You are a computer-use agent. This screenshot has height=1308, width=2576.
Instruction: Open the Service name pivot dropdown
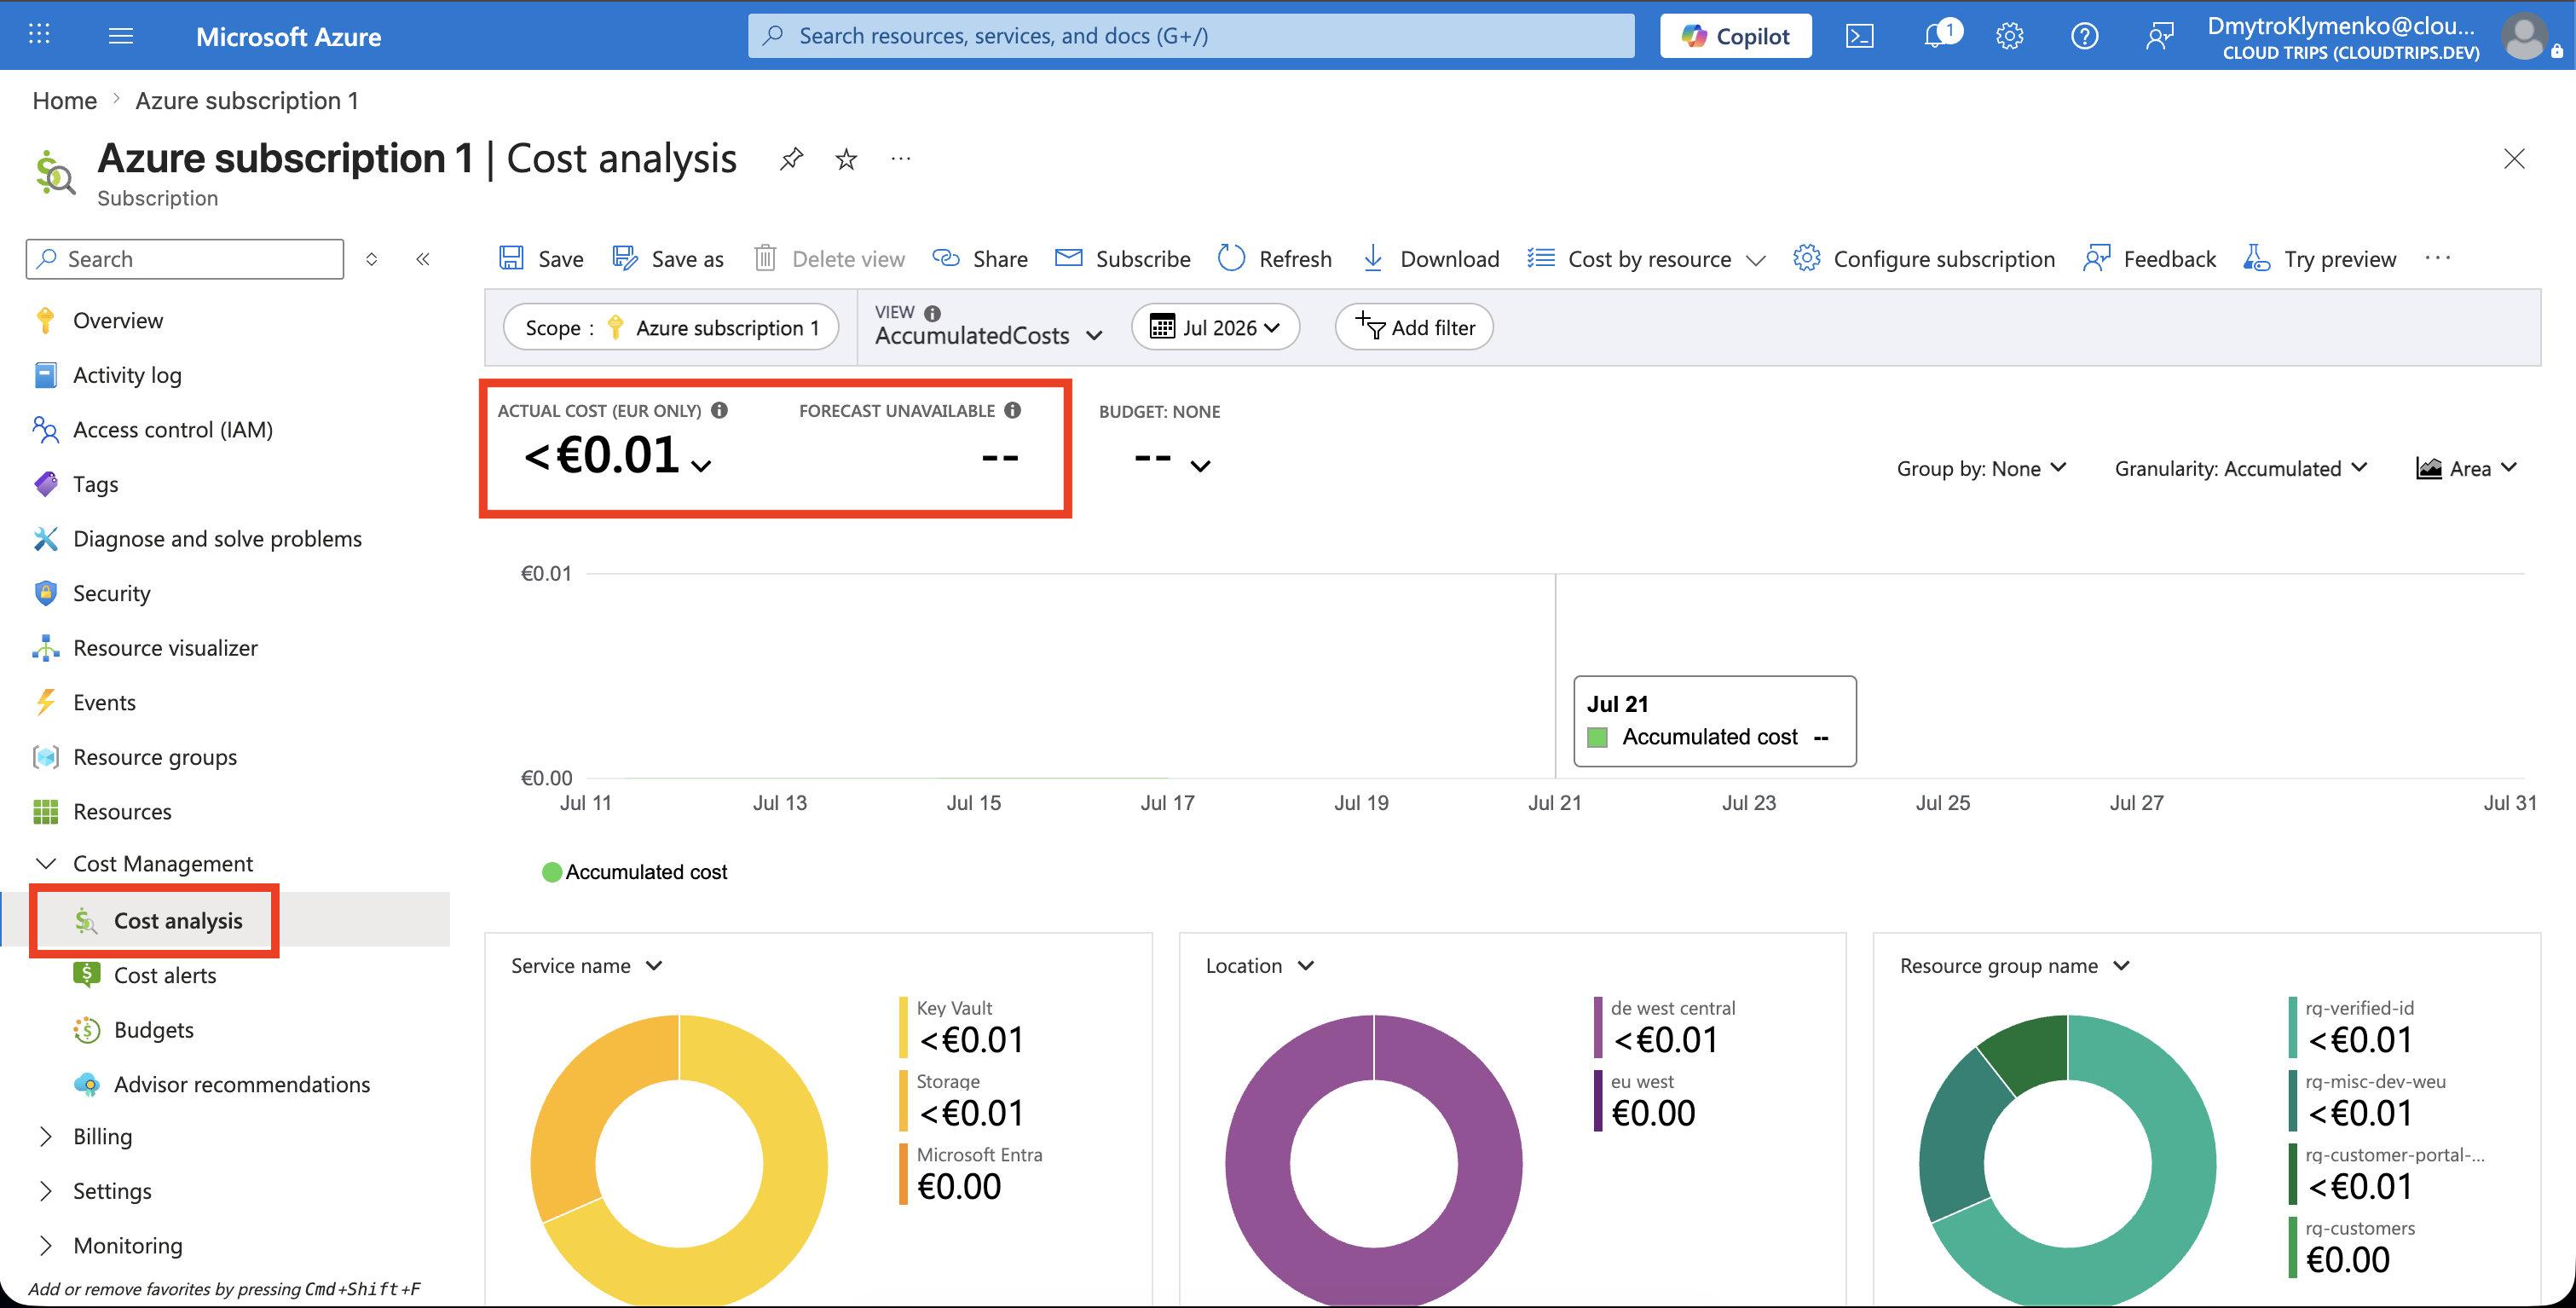pos(587,966)
